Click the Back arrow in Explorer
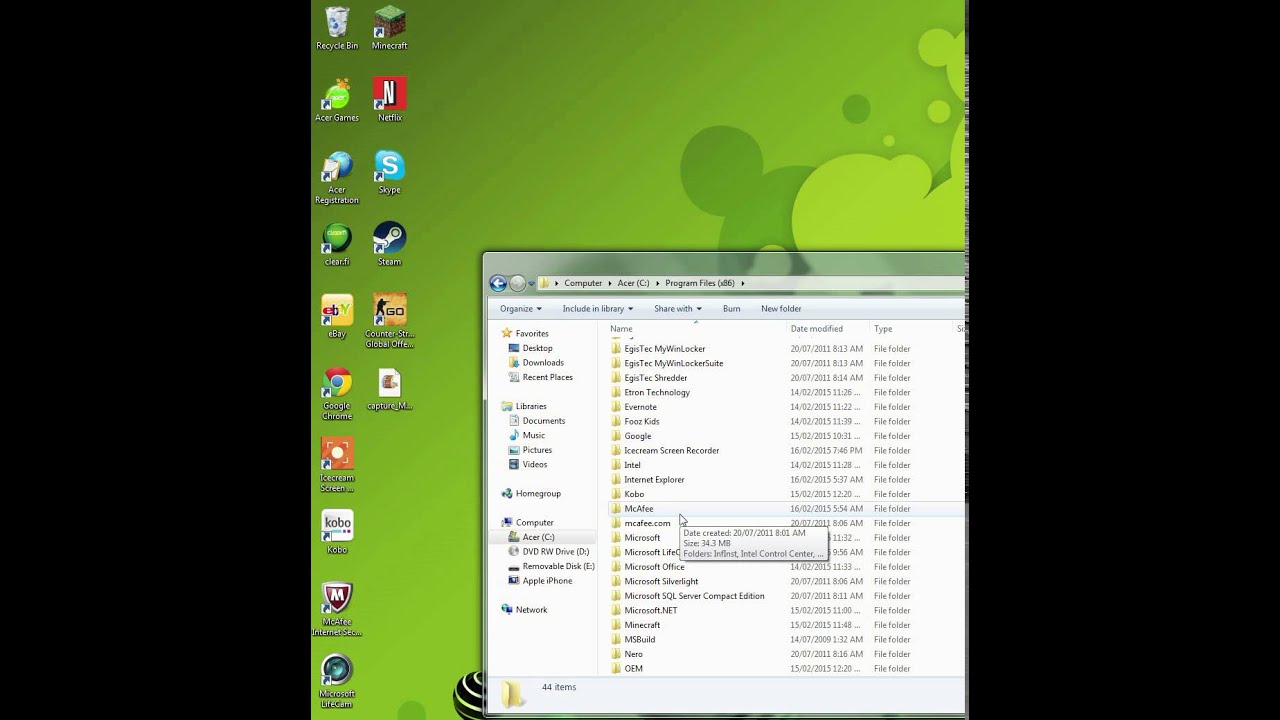The image size is (1280, 720). [x=497, y=283]
